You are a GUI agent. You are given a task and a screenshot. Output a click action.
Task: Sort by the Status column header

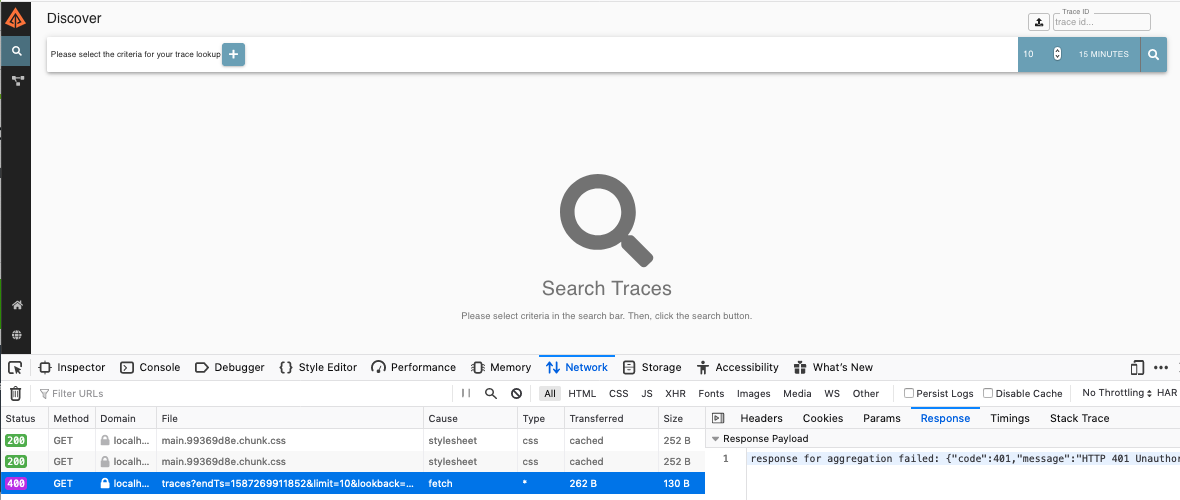tap(24, 418)
